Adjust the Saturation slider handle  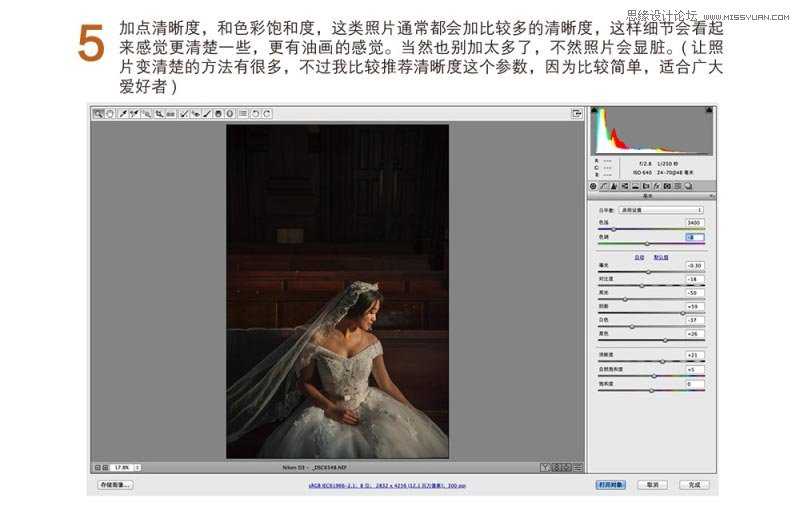pyautogui.click(x=651, y=390)
